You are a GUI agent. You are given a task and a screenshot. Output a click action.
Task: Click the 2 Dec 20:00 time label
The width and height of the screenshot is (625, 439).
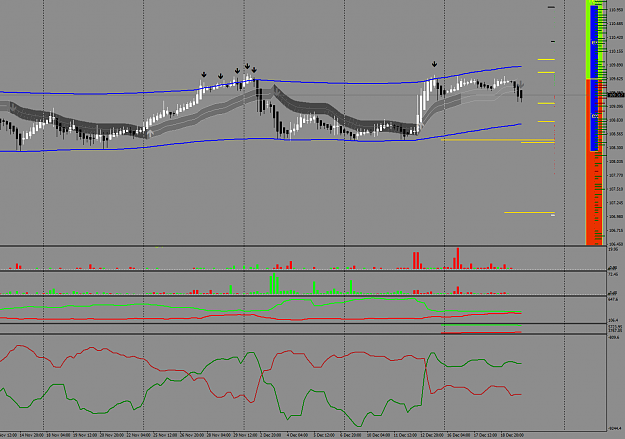271,435
